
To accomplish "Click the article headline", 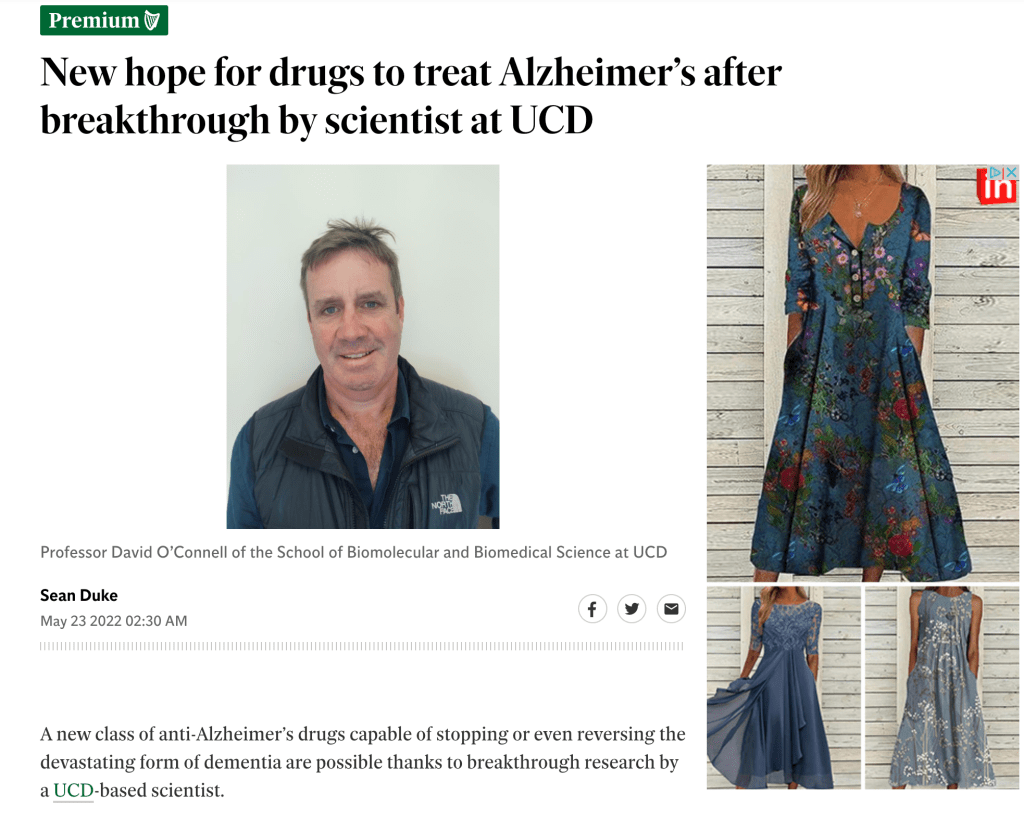I will (411, 96).
